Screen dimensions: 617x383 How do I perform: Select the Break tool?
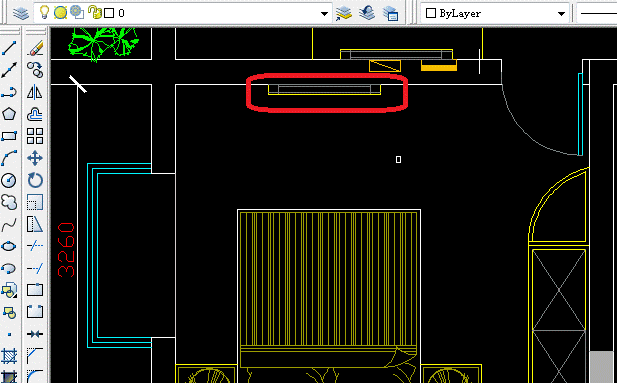point(35,313)
